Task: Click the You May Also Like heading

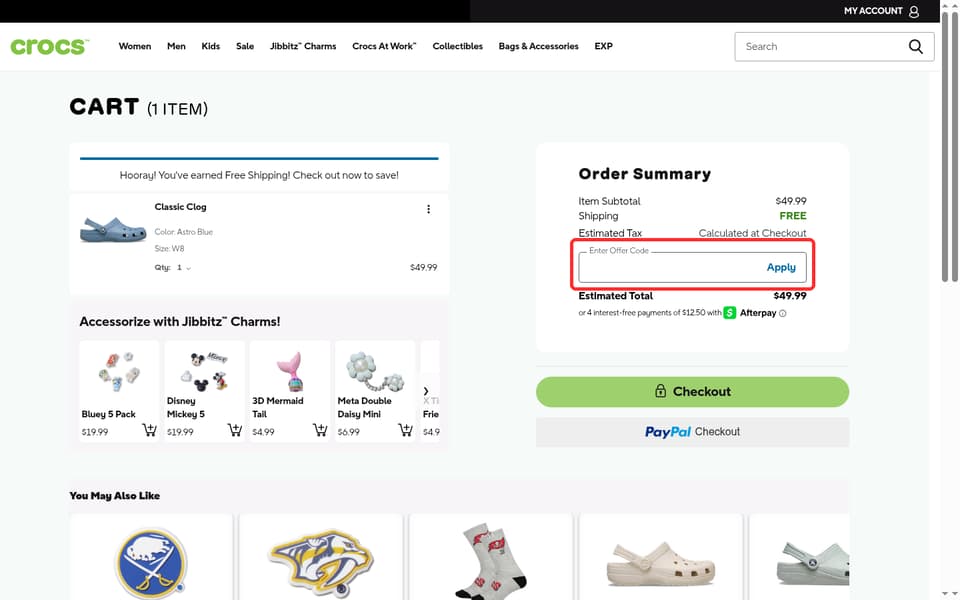Action: pyautogui.click(x=114, y=496)
